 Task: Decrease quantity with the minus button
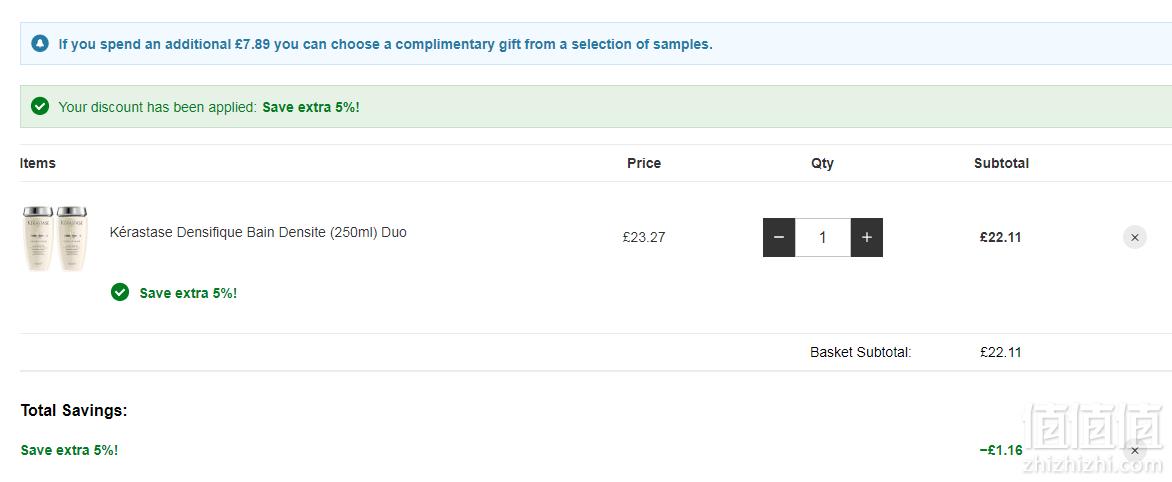tap(779, 238)
